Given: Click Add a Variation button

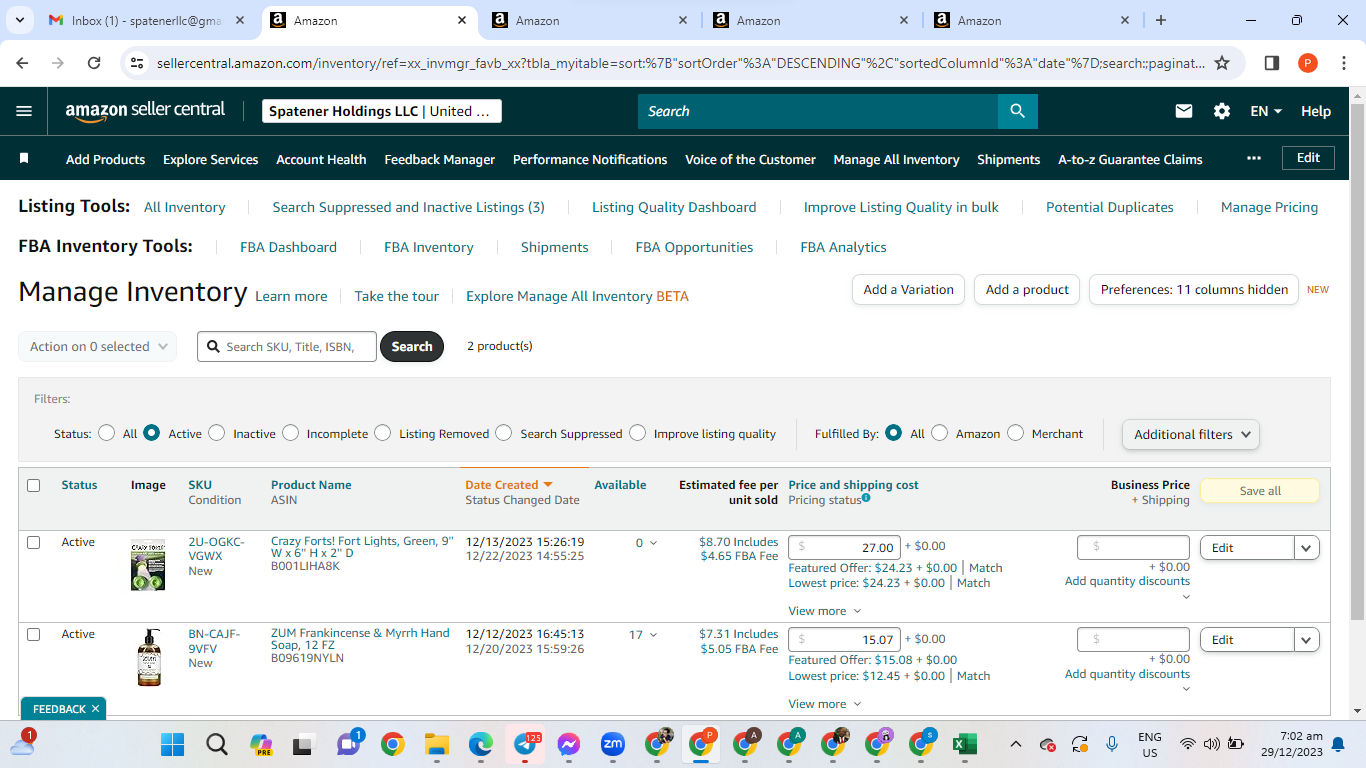Looking at the screenshot, I should [908, 289].
